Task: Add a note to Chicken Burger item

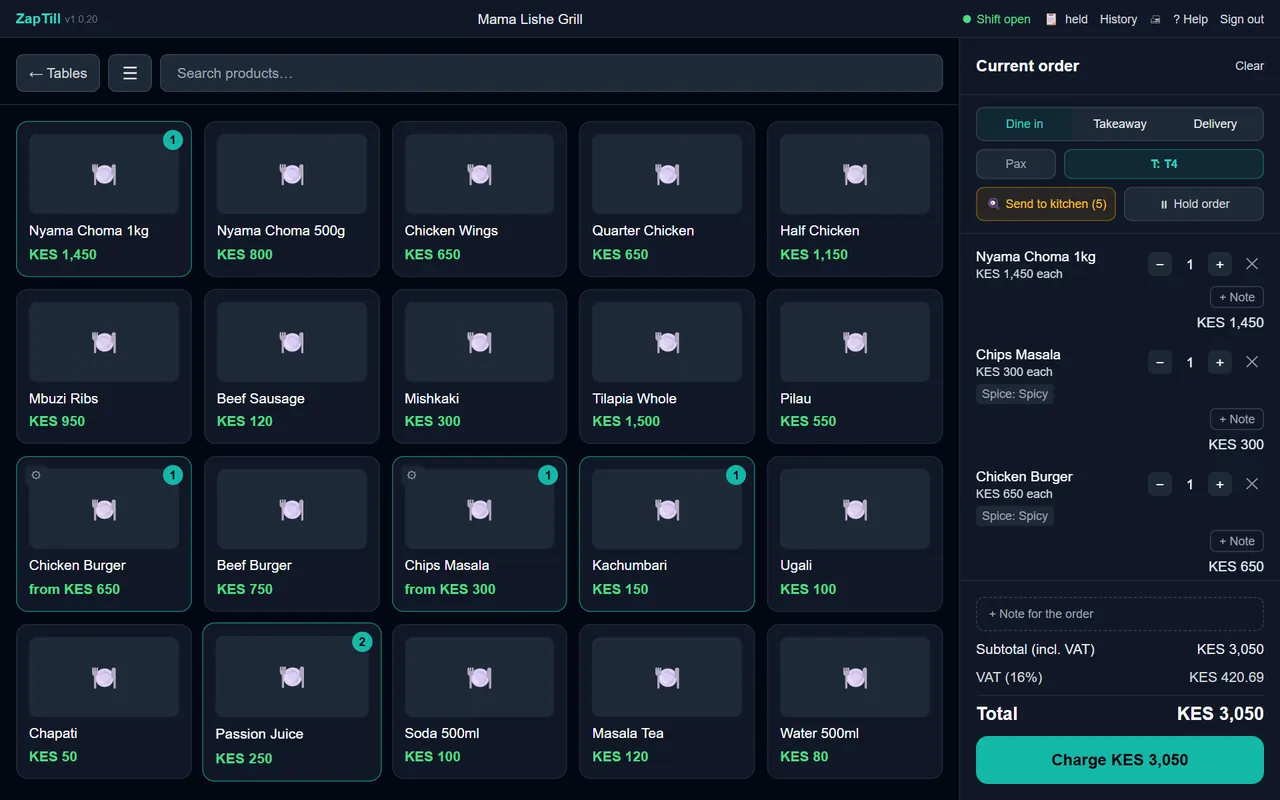Action: pyautogui.click(x=1237, y=541)
